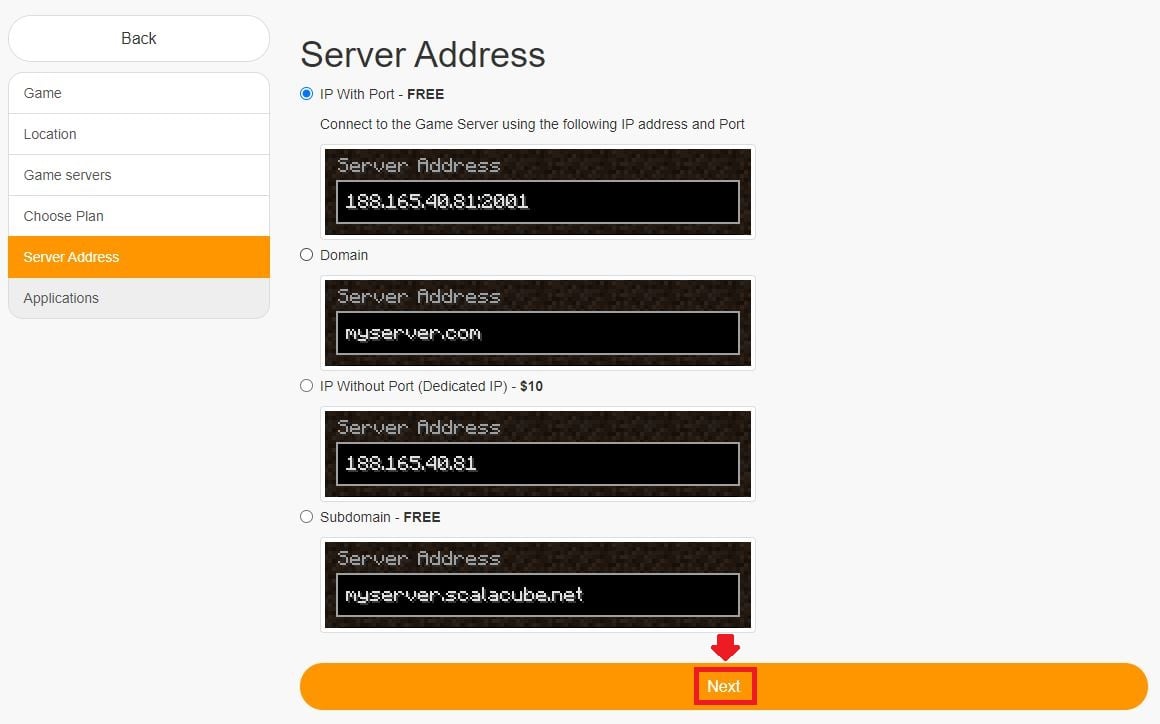Click the myserver.scalacube.net subdomain field

[537, 593]
